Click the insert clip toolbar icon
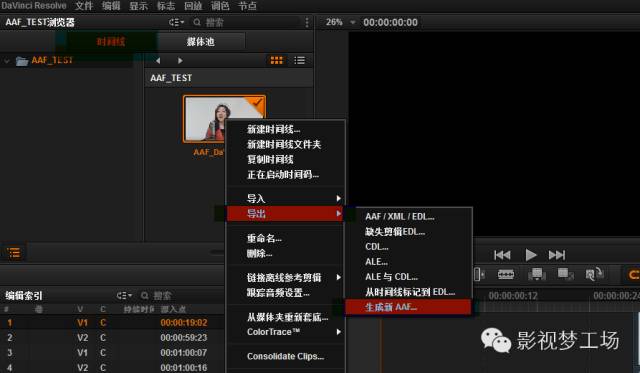 537,274
